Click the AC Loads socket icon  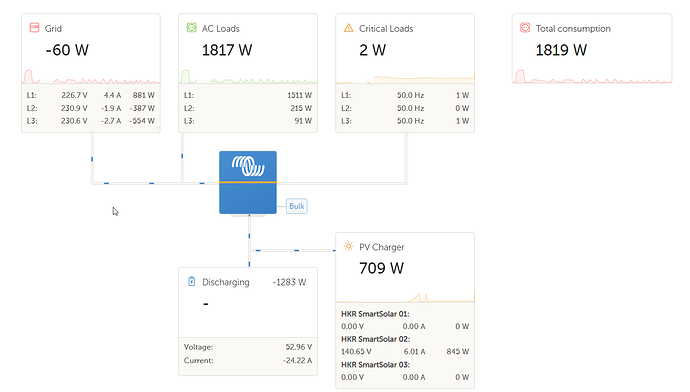pyautogui.click(x=191, y=28)
